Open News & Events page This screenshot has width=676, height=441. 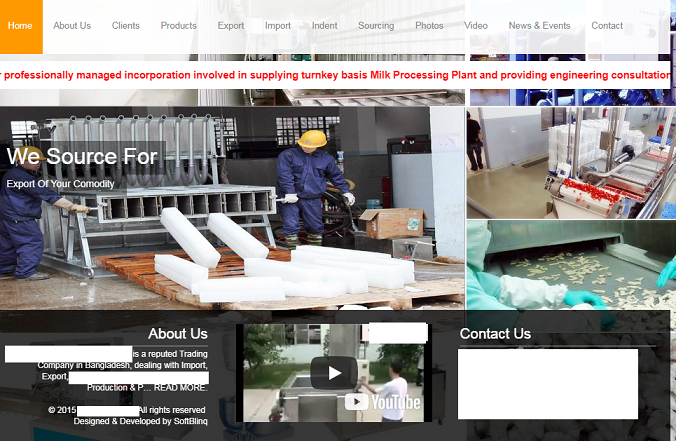coord(539,26)
